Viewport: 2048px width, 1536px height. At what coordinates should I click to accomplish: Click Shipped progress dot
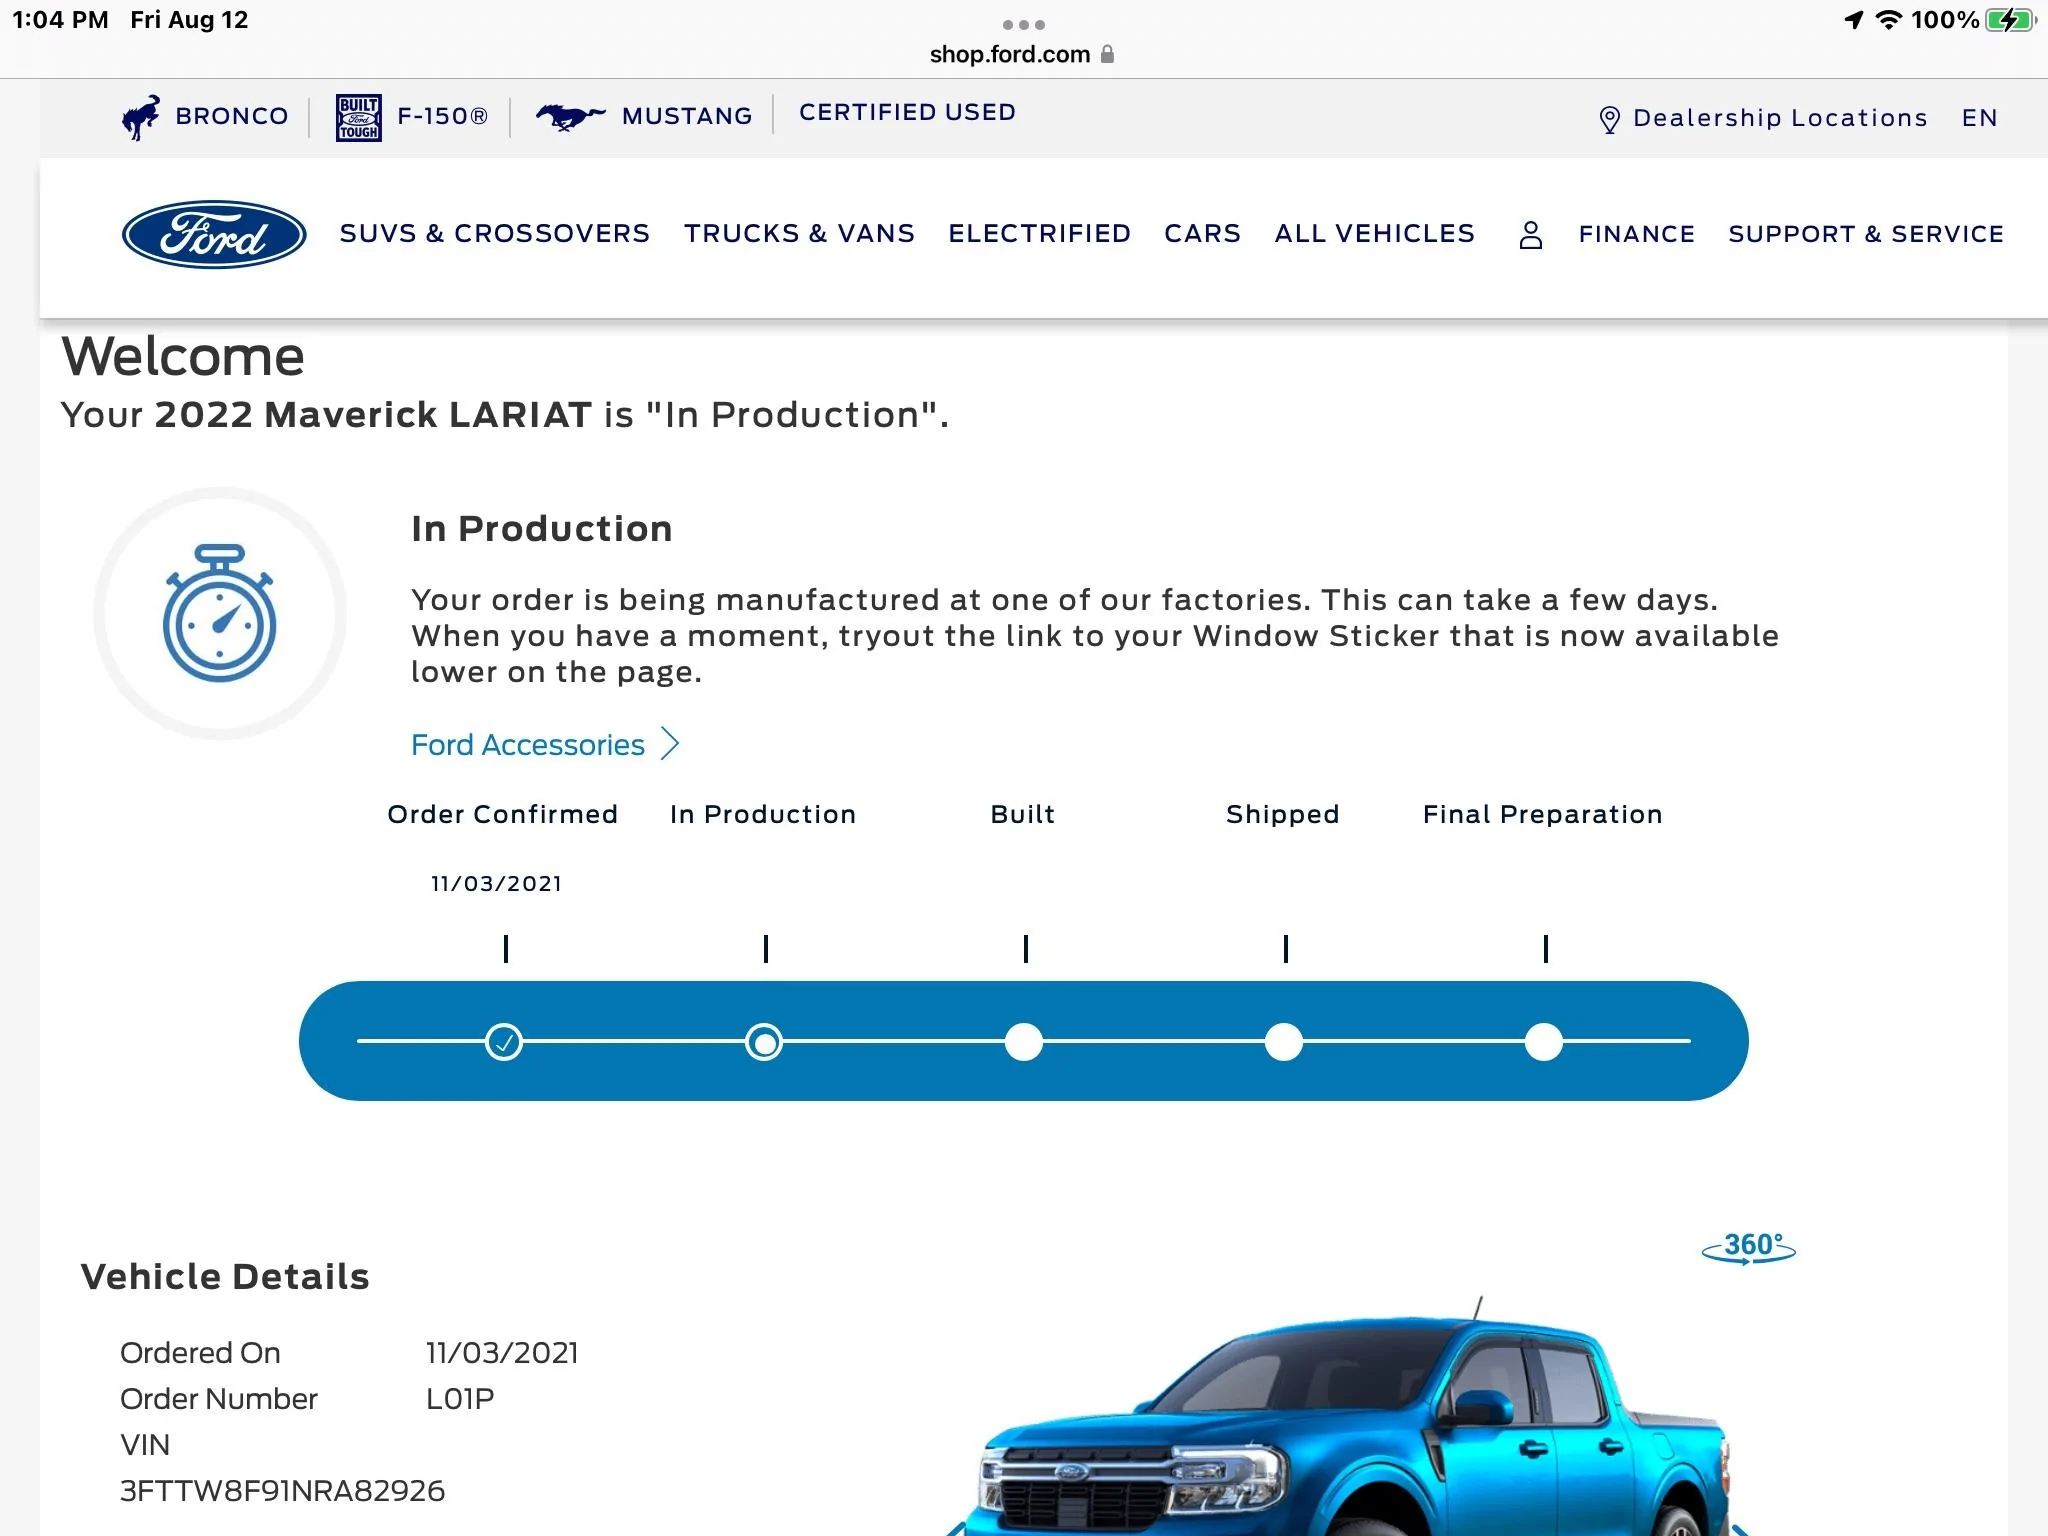[1284, 1042]
